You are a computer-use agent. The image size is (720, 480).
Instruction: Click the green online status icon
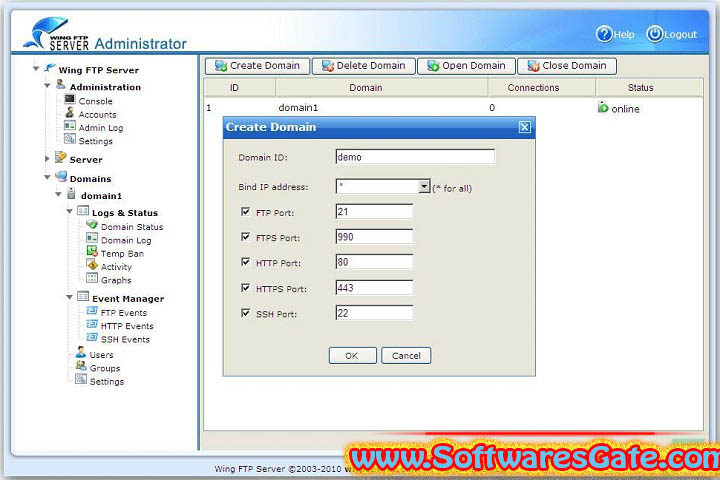tap(603, 107)
